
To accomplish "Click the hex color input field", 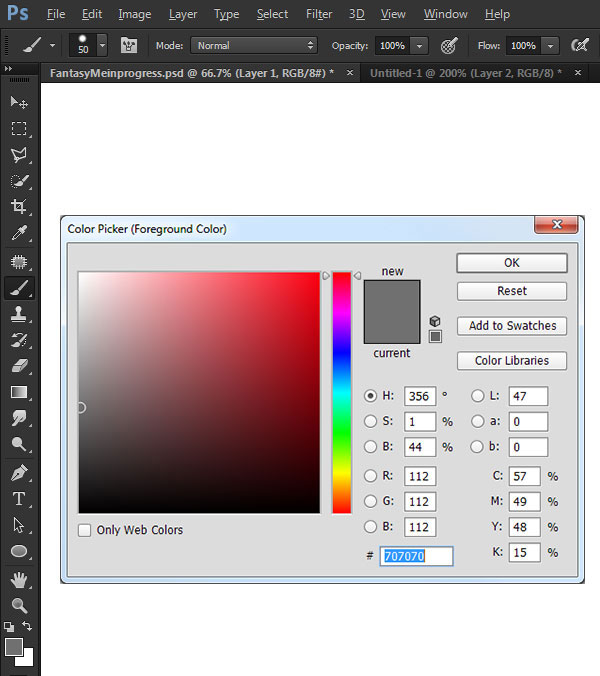I will click(x=416, y=556).
